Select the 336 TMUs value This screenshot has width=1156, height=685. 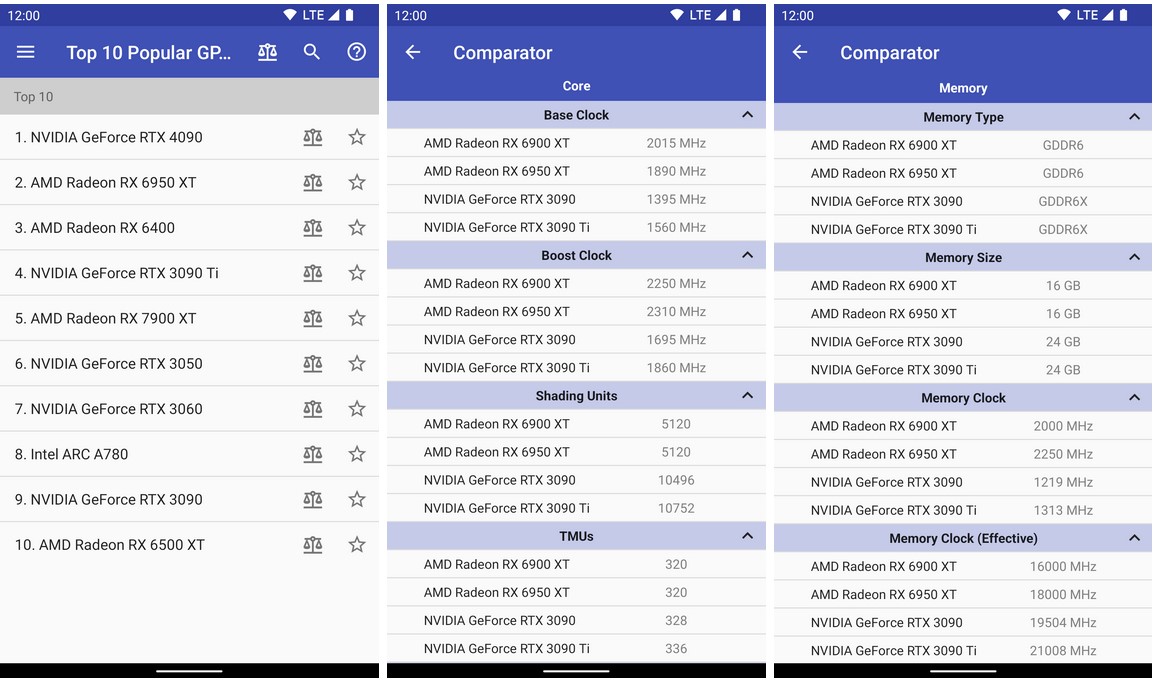pyautogui.click(x=676, y=649)
